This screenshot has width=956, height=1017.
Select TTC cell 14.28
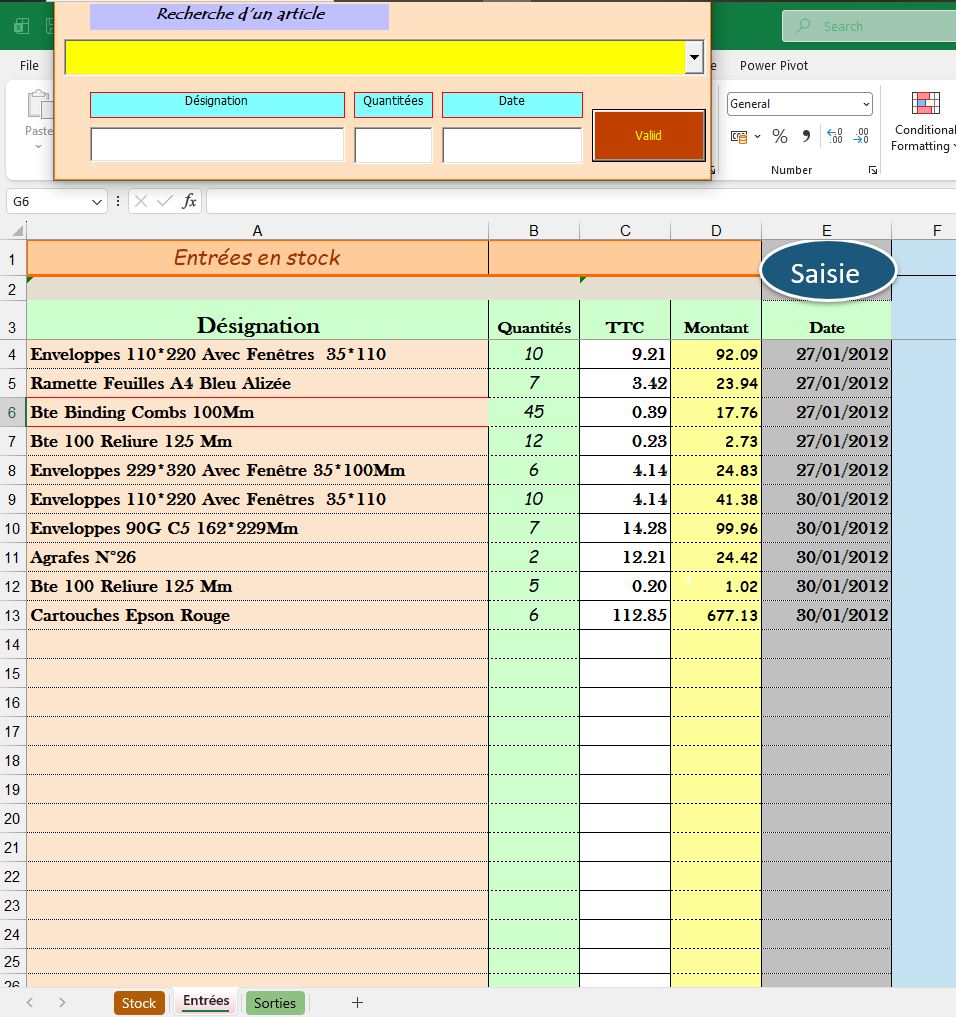point(625,529)
